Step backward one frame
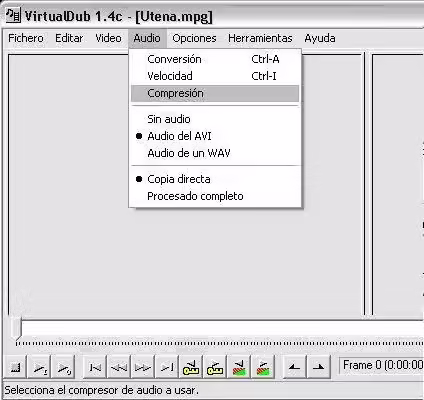Viewport: 424px width, 400px height. (119, 367)
